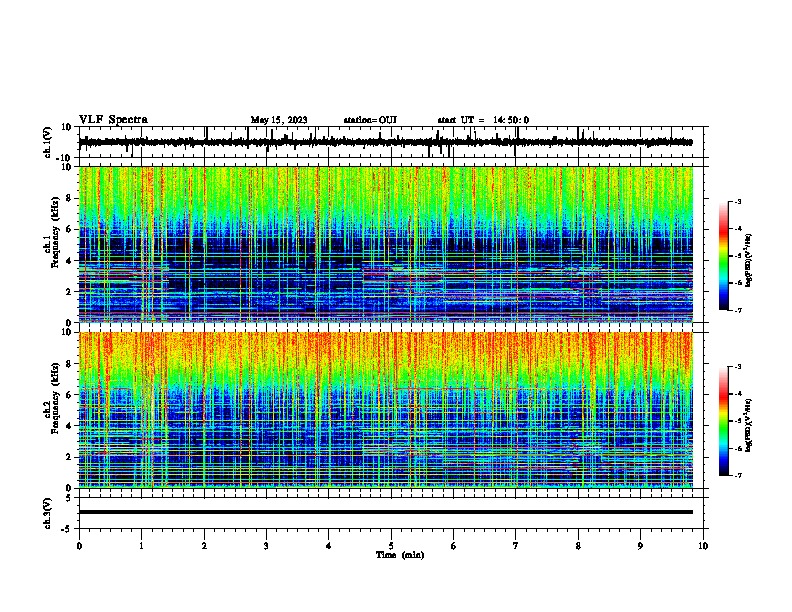Click the "4" kHz tick on ch.2 spectrogram
792x612 pixels.
pyautogui.click(x=69, y=426)
